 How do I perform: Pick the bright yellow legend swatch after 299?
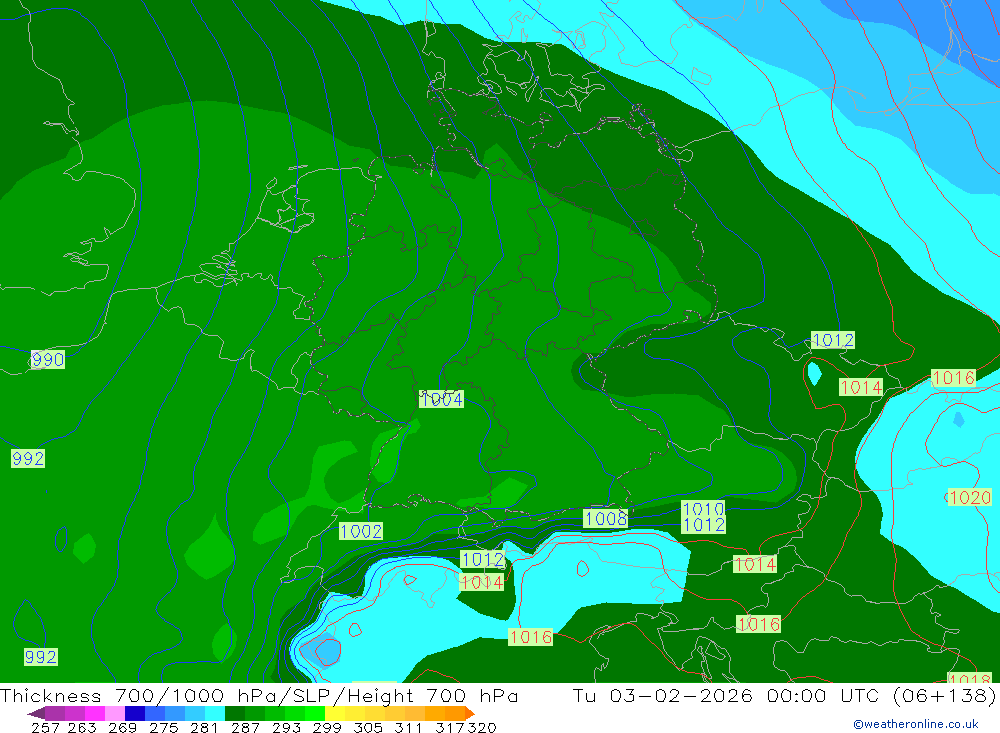335,713
